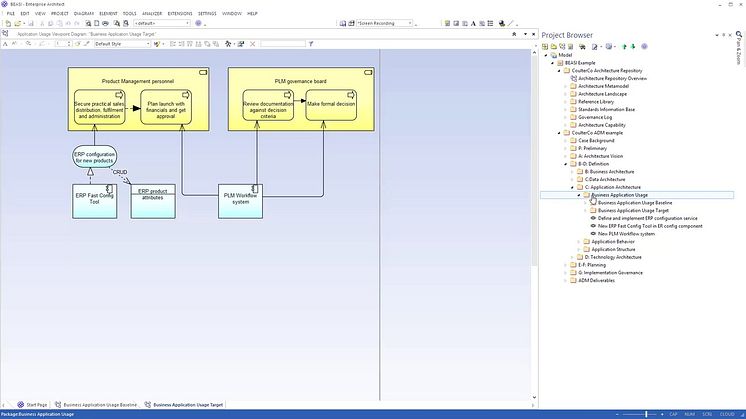This screenshot has width=746, height=419.
Task: Click the CRUD connector label
Action: pyautogui.click(x=120, y=172)
